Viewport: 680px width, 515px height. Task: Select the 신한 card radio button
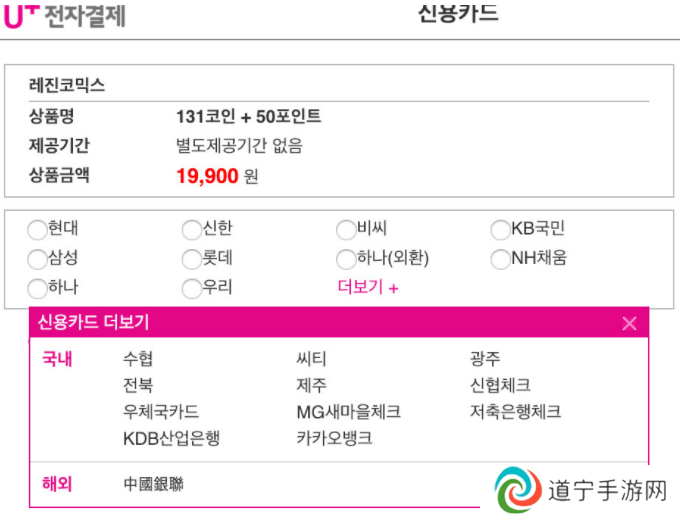pos(192,229)
